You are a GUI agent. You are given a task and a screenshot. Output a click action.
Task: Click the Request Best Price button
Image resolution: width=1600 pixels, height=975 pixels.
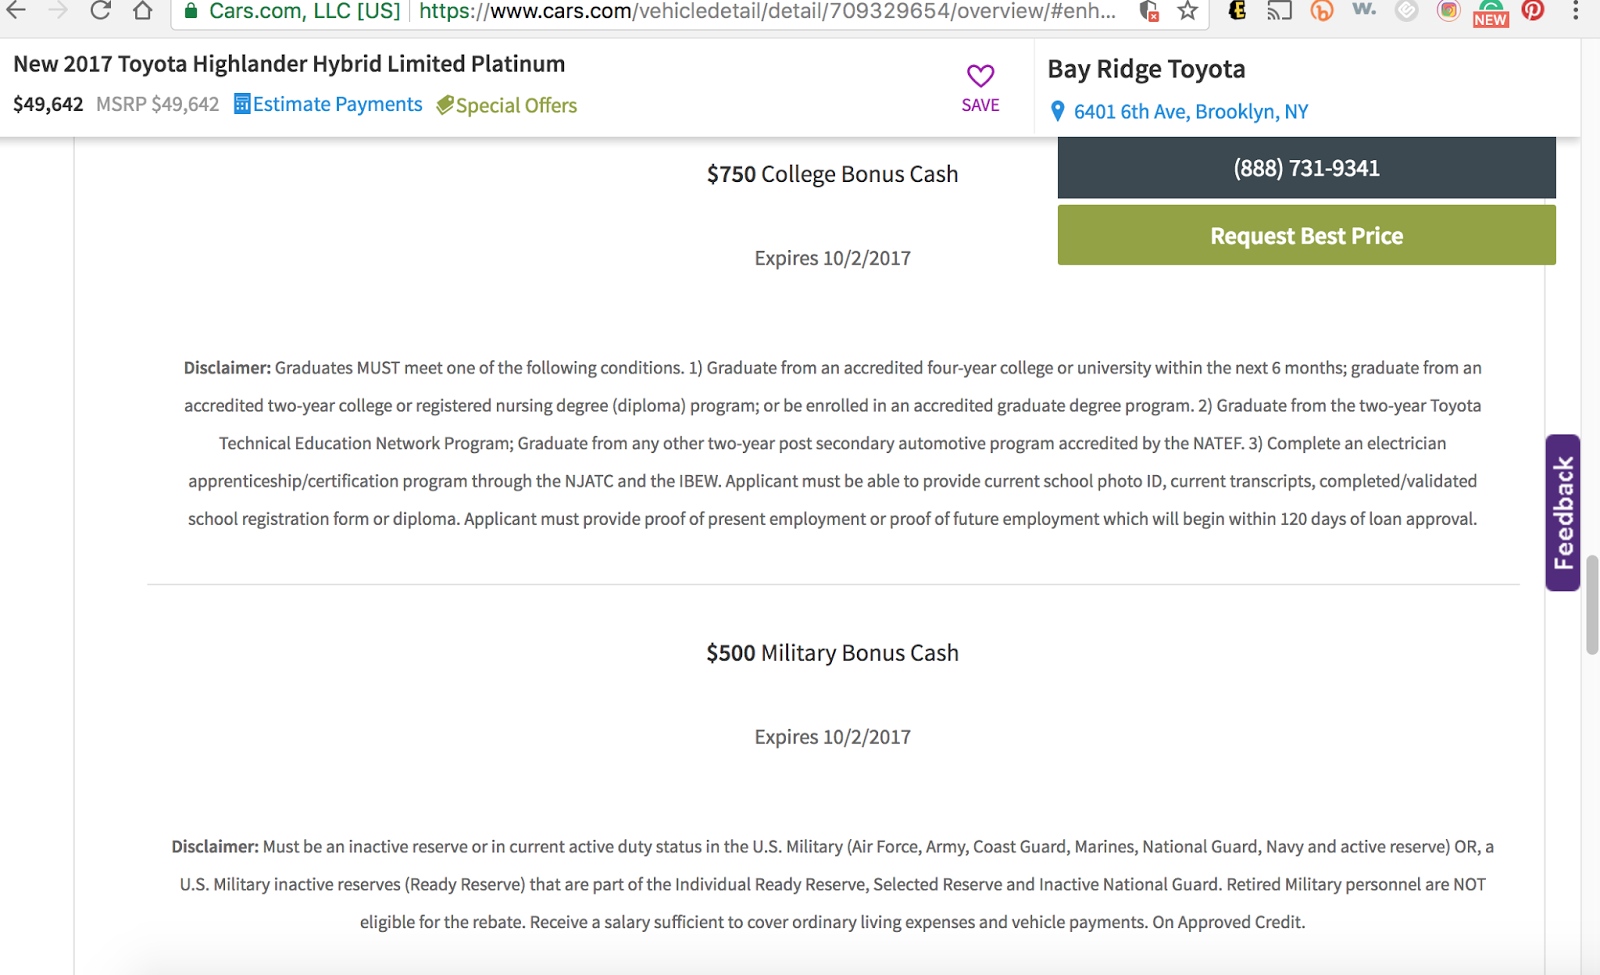[1307, 235]
